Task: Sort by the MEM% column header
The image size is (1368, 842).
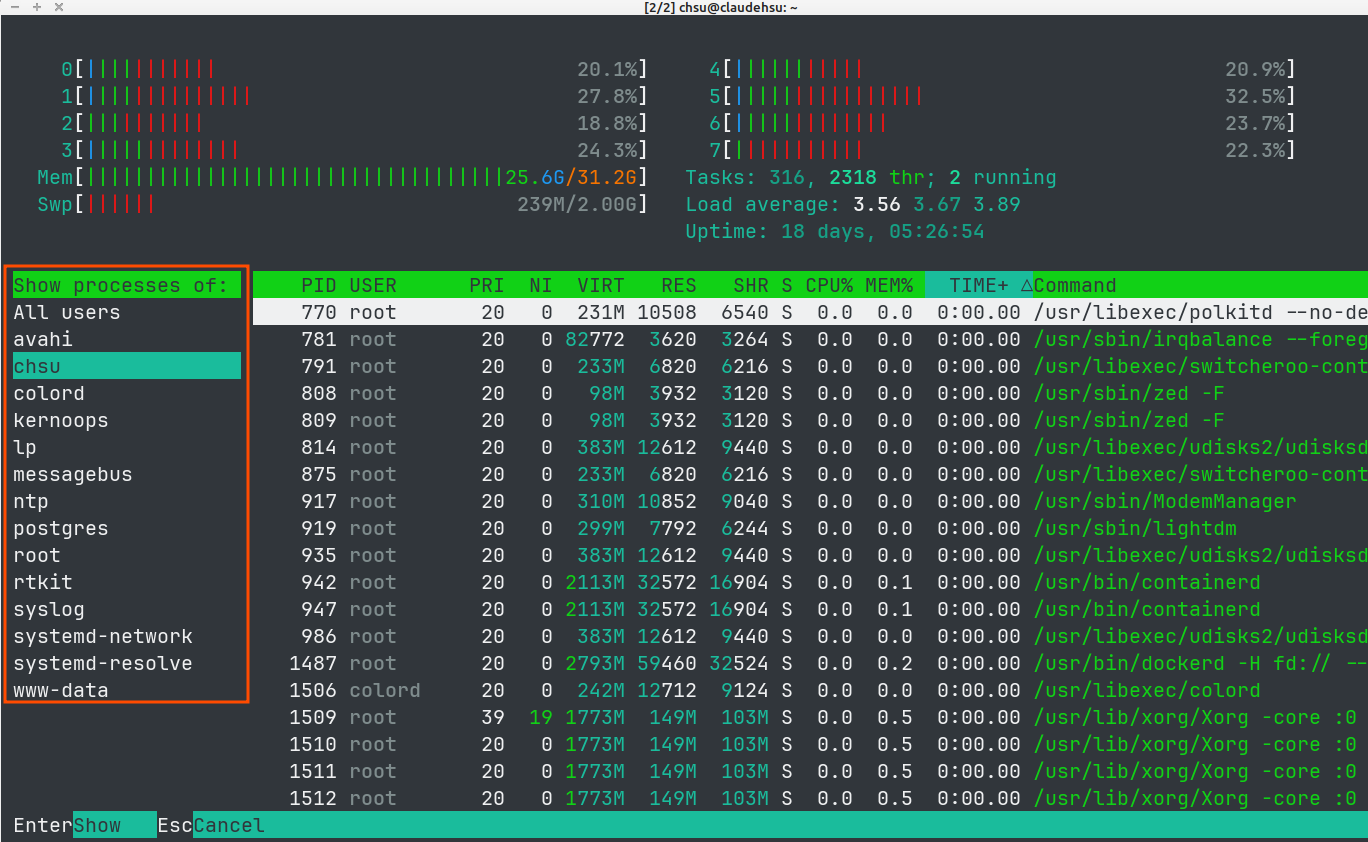Action: [x=889, y=285]
